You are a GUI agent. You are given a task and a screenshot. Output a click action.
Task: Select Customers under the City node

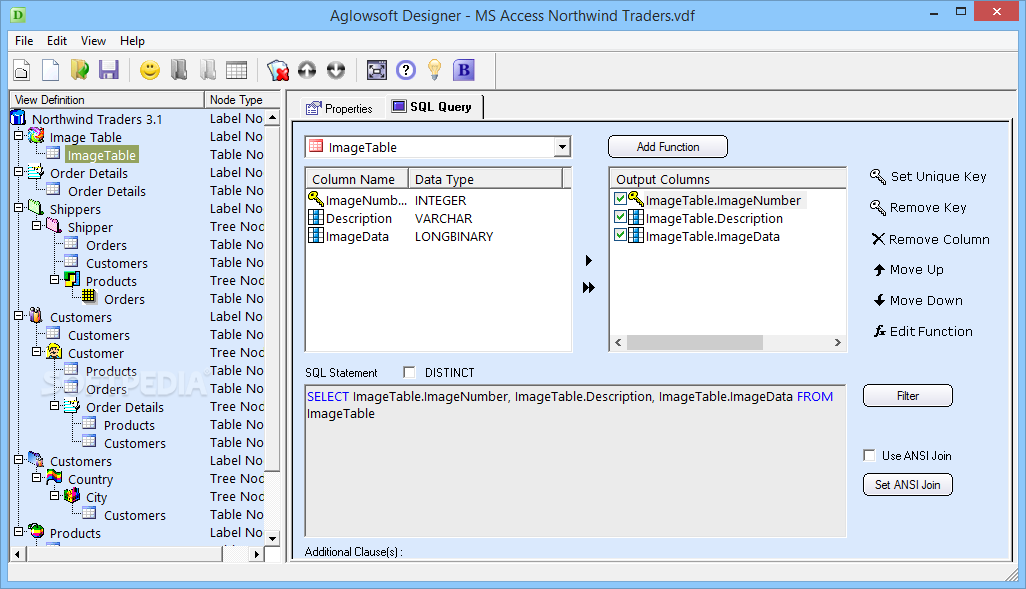135,515
